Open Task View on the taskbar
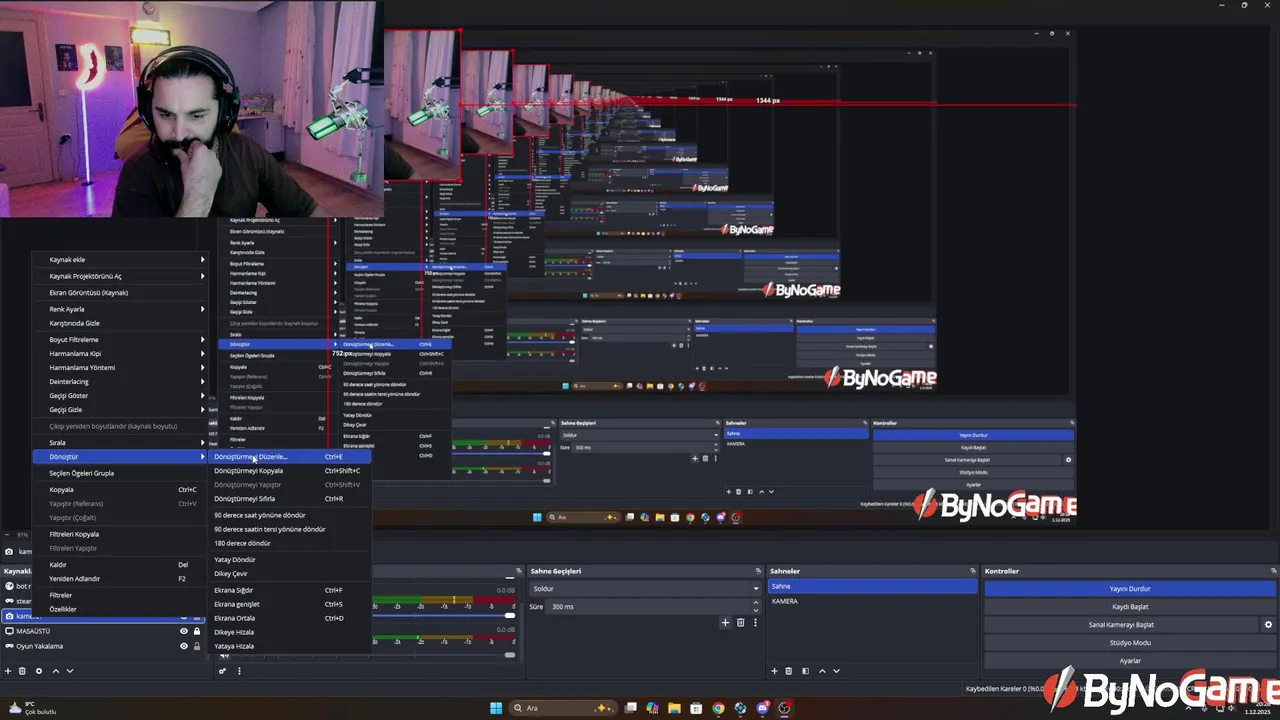 tap(631, 708)
